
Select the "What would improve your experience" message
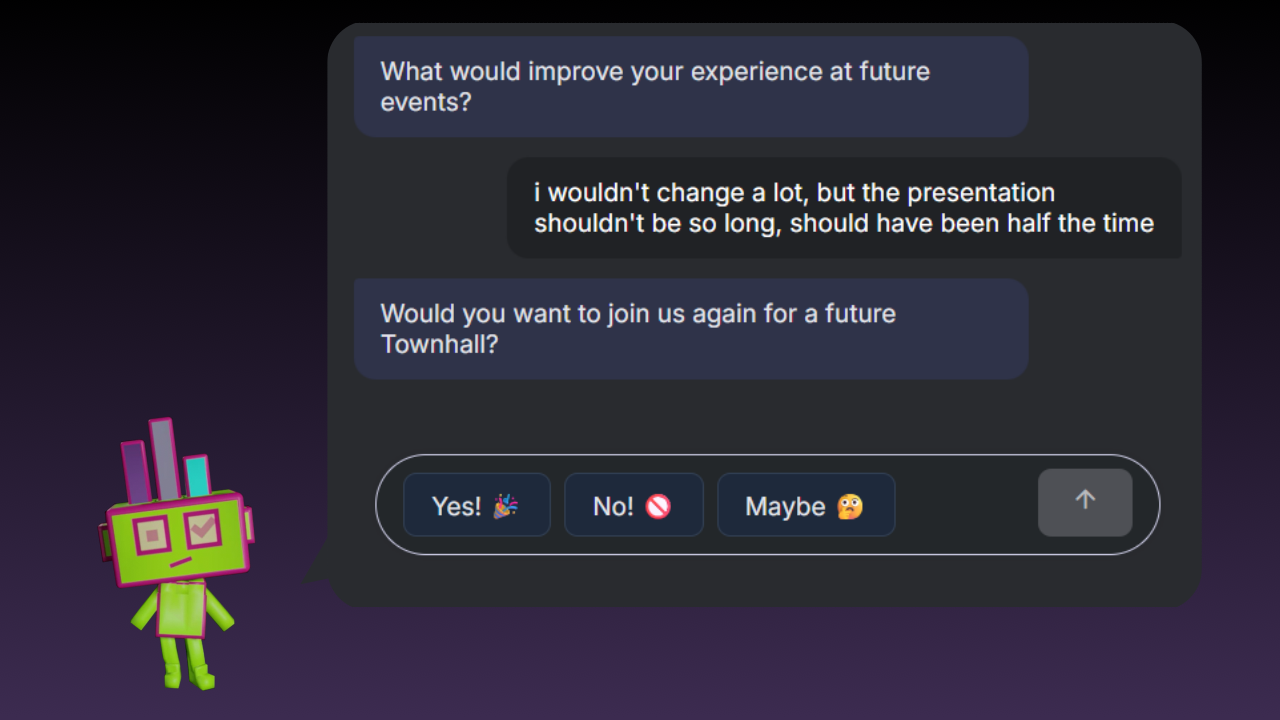tap(691, 87)
